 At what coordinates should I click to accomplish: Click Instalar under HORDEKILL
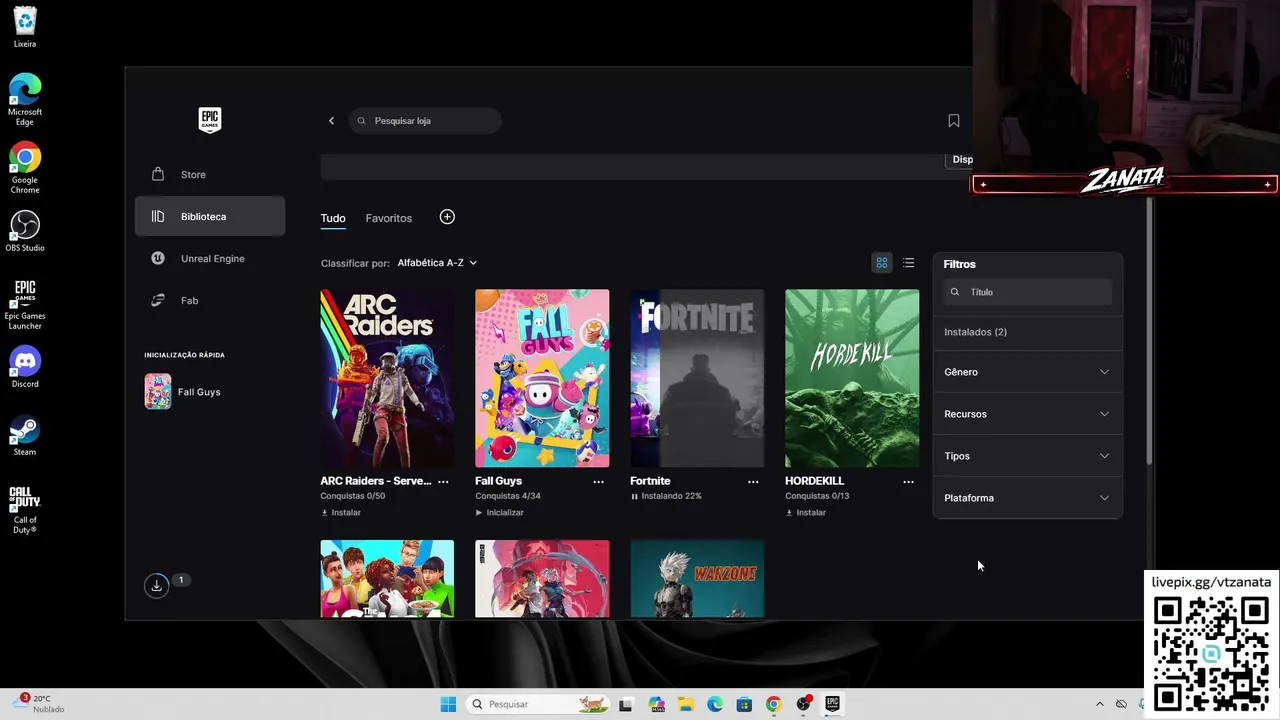[x=806, y=513]
